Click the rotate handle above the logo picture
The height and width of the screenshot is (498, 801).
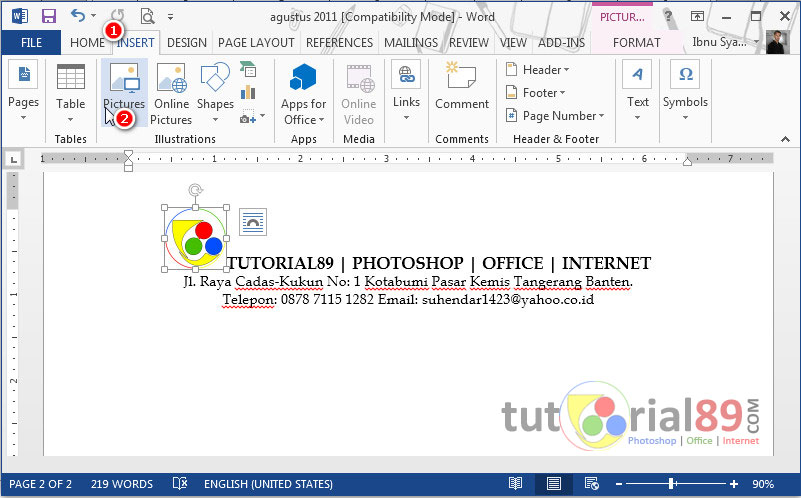click(x=195, y=191)
